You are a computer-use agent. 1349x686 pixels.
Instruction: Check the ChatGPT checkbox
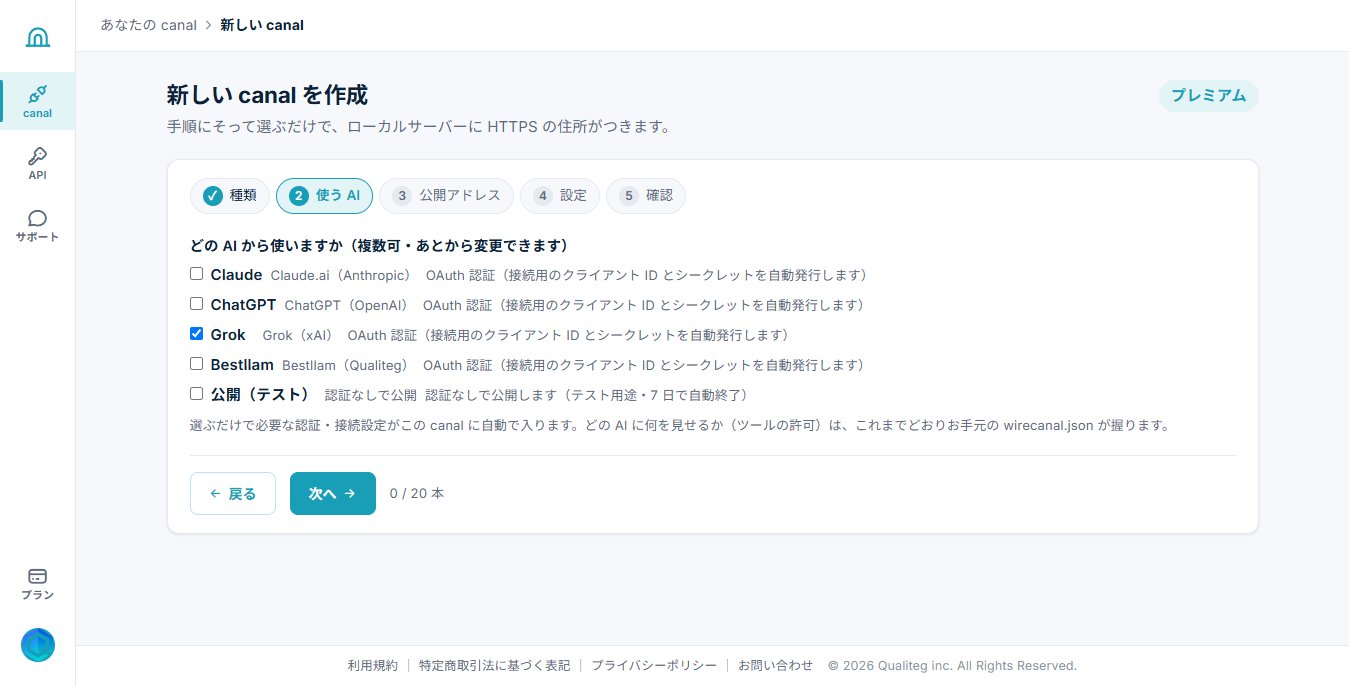click(x=197, y=303)
